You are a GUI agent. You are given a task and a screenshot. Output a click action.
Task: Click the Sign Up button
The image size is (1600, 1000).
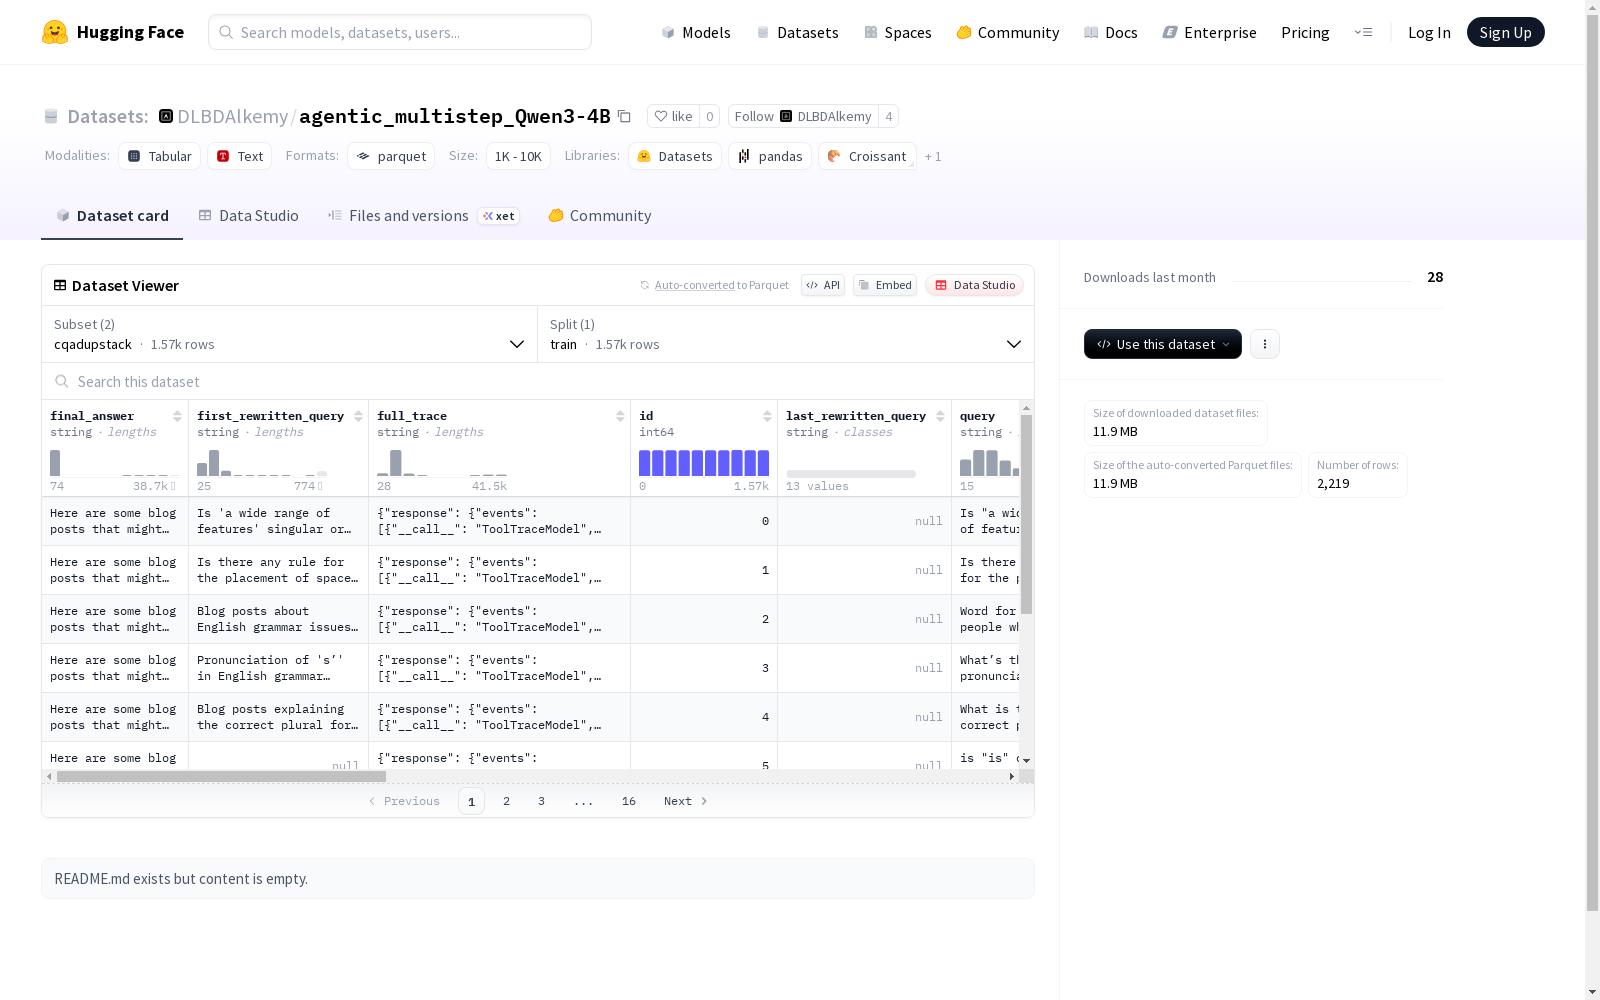click(1505, 32)
